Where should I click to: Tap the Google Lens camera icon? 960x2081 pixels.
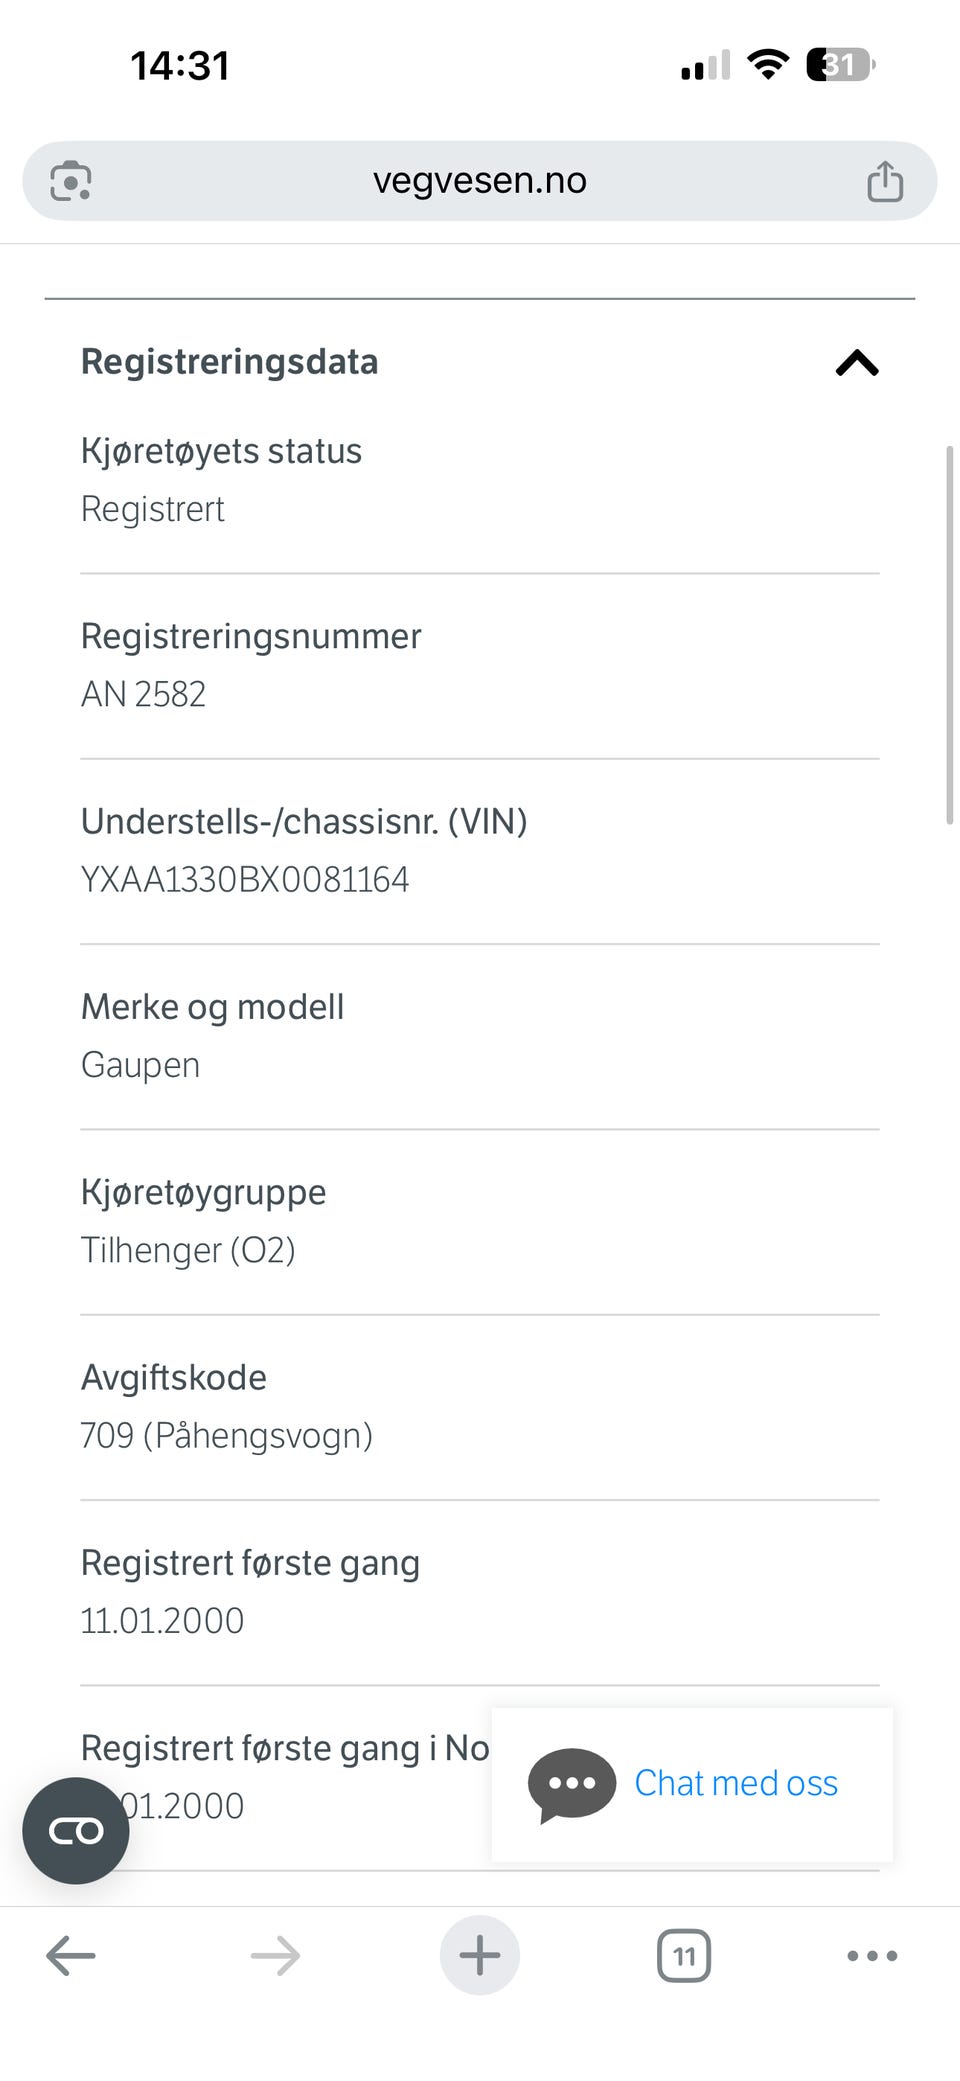[71, 181]
